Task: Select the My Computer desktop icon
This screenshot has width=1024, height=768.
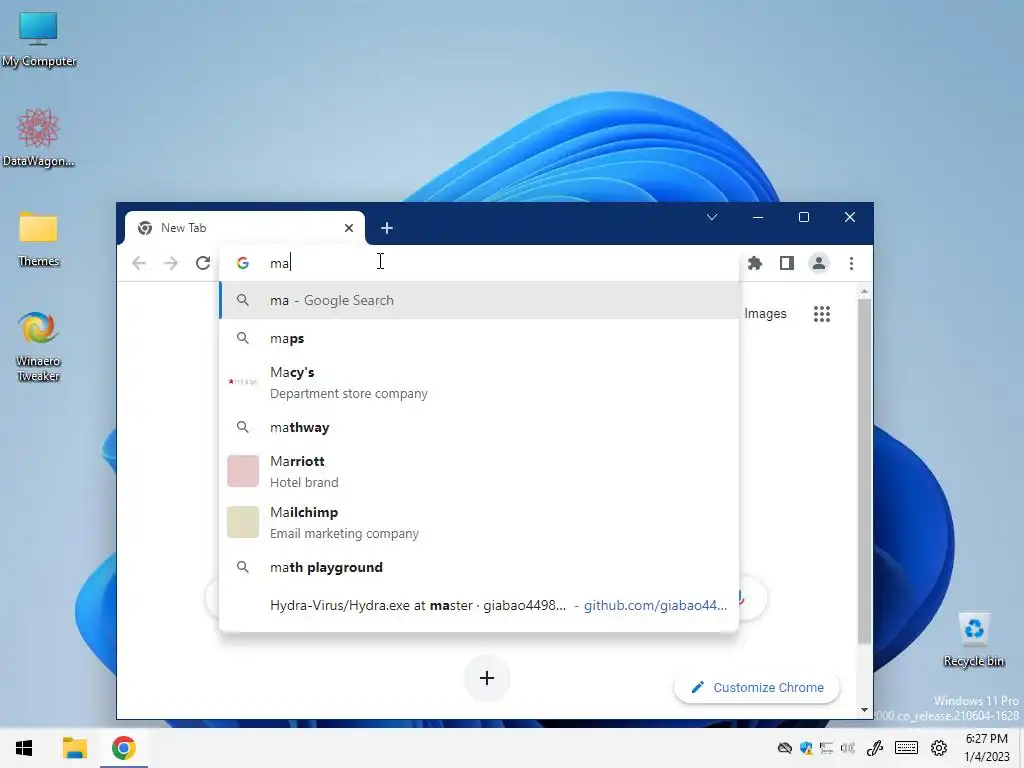Action: coord(38,40)
